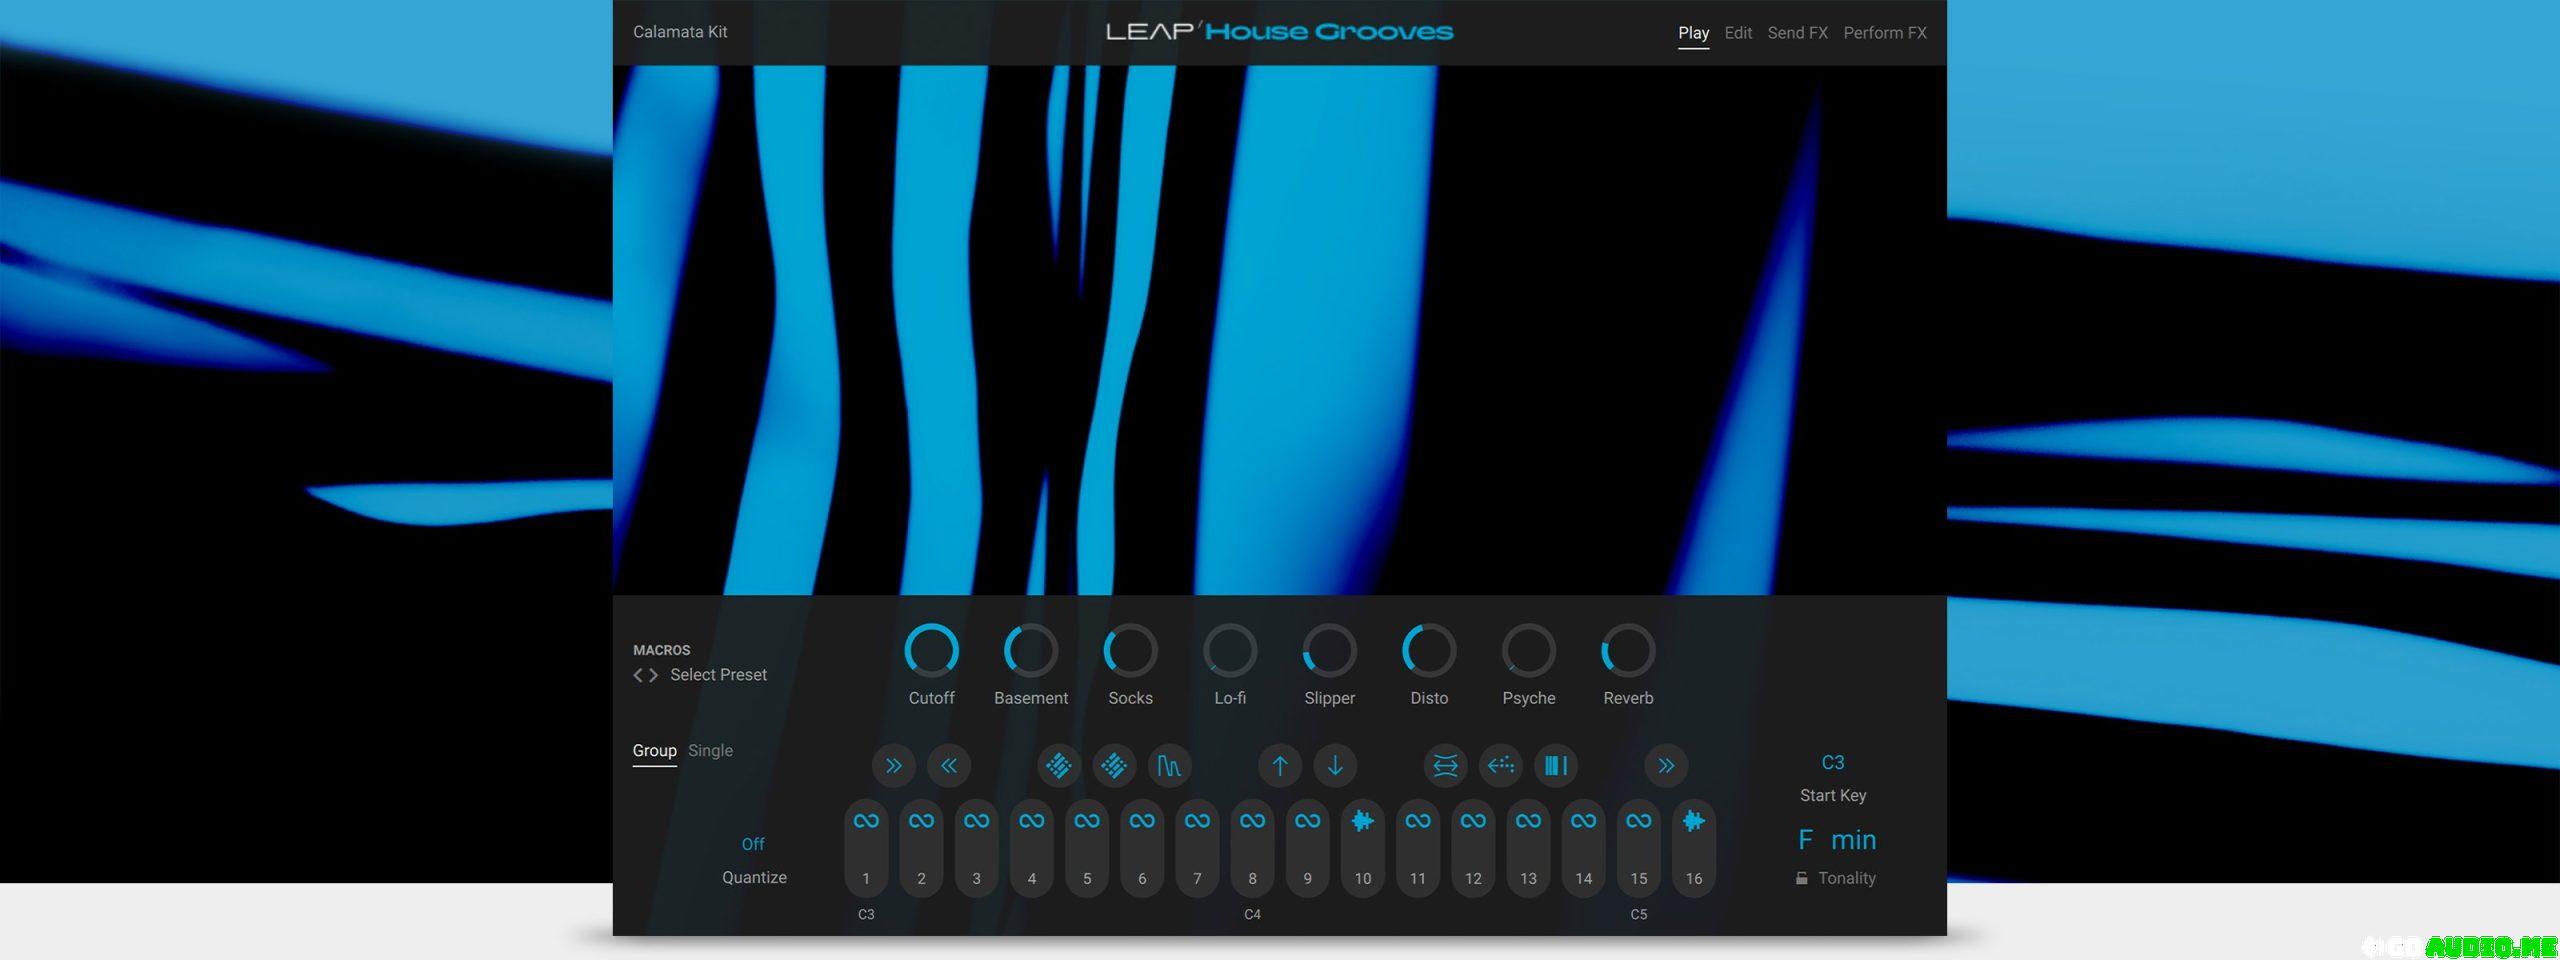Switch to the Edit tab

(x=1737, y=33)
